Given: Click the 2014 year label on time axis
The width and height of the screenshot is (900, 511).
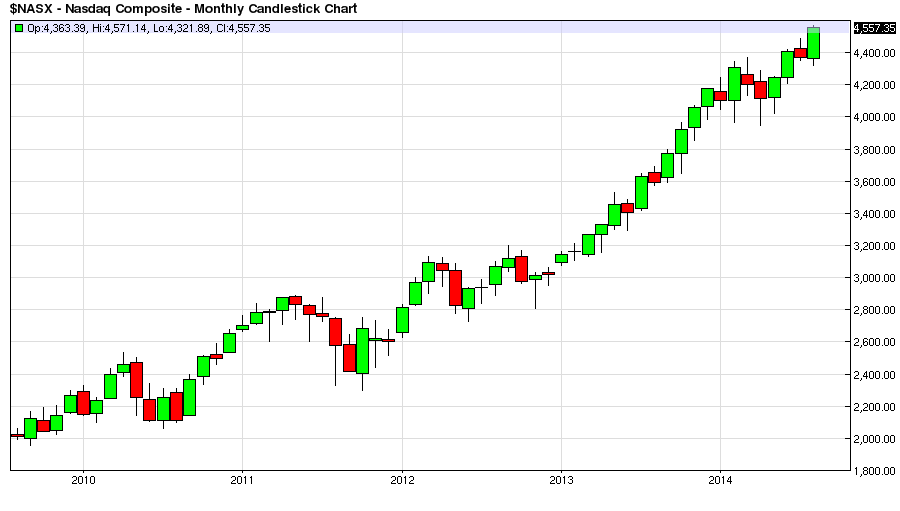Looking at the screenshot, I should 720,480.
